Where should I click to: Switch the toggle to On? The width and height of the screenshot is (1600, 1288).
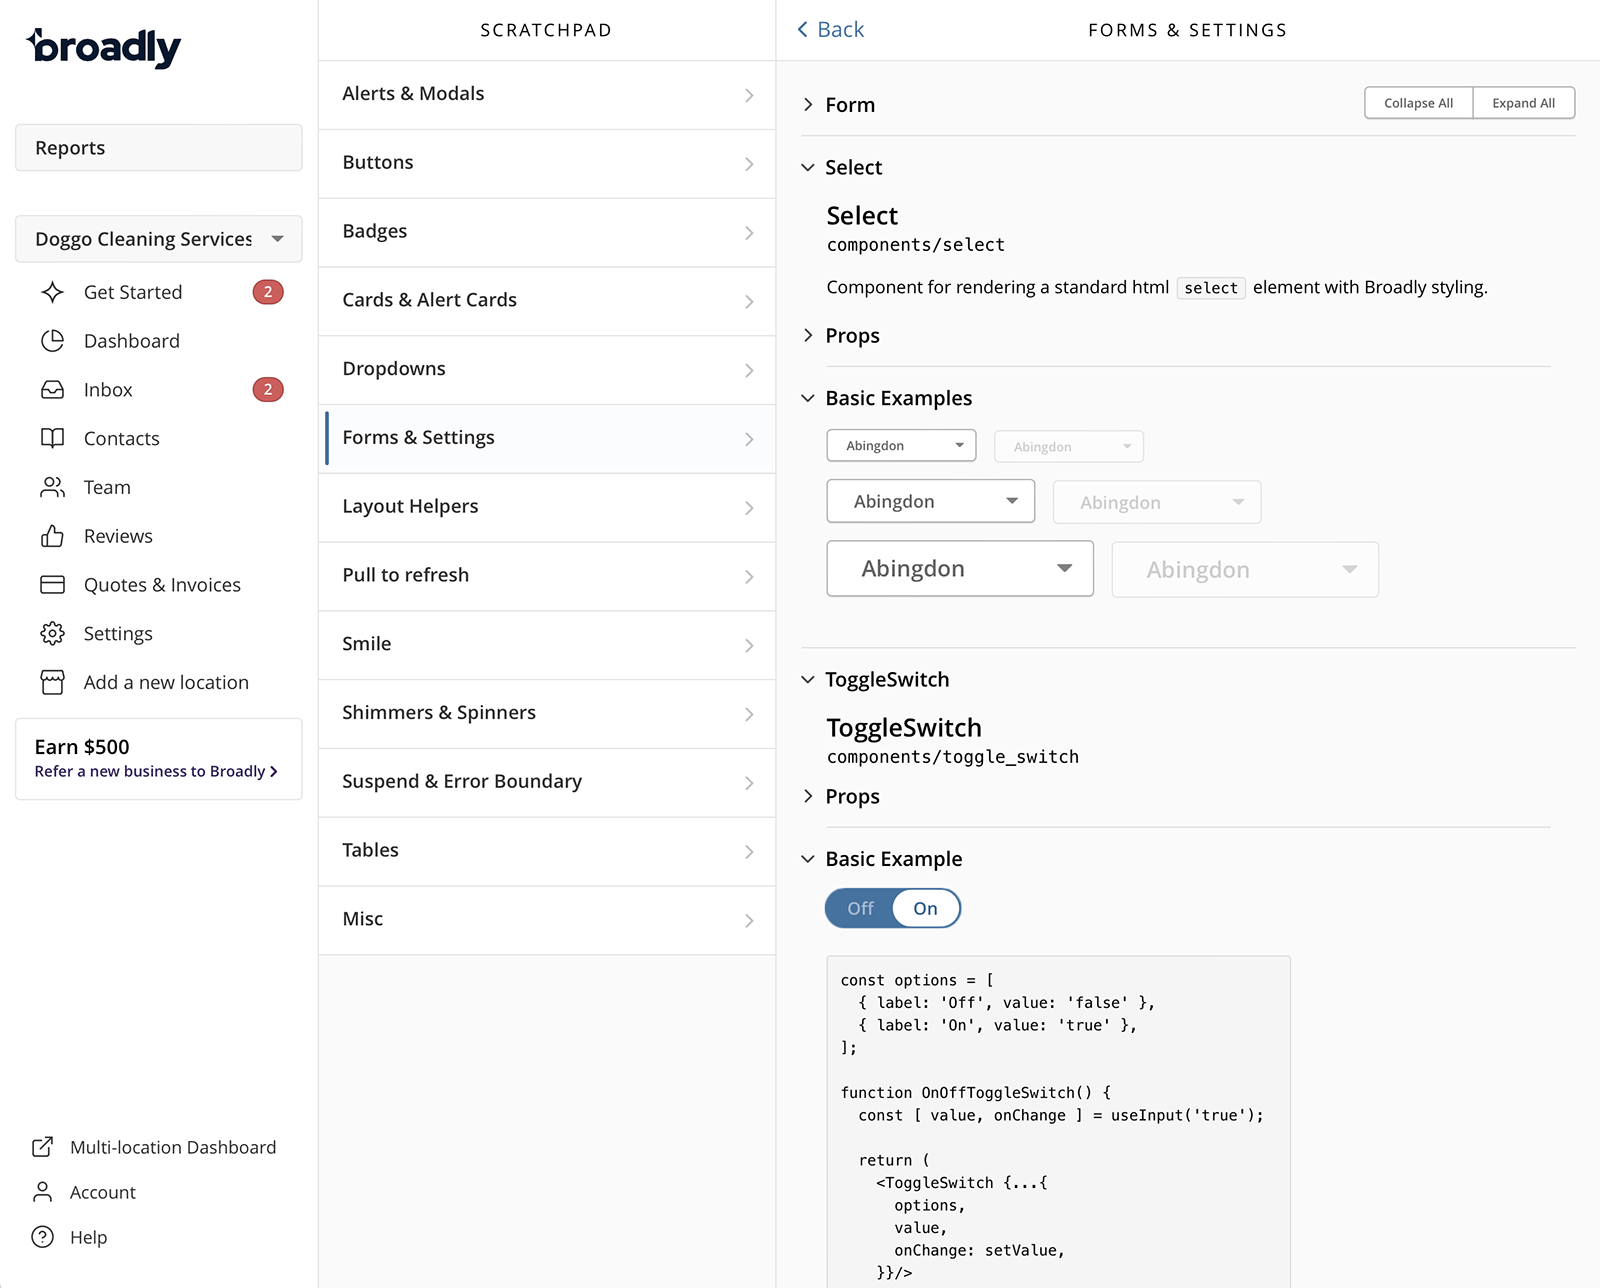926,908
